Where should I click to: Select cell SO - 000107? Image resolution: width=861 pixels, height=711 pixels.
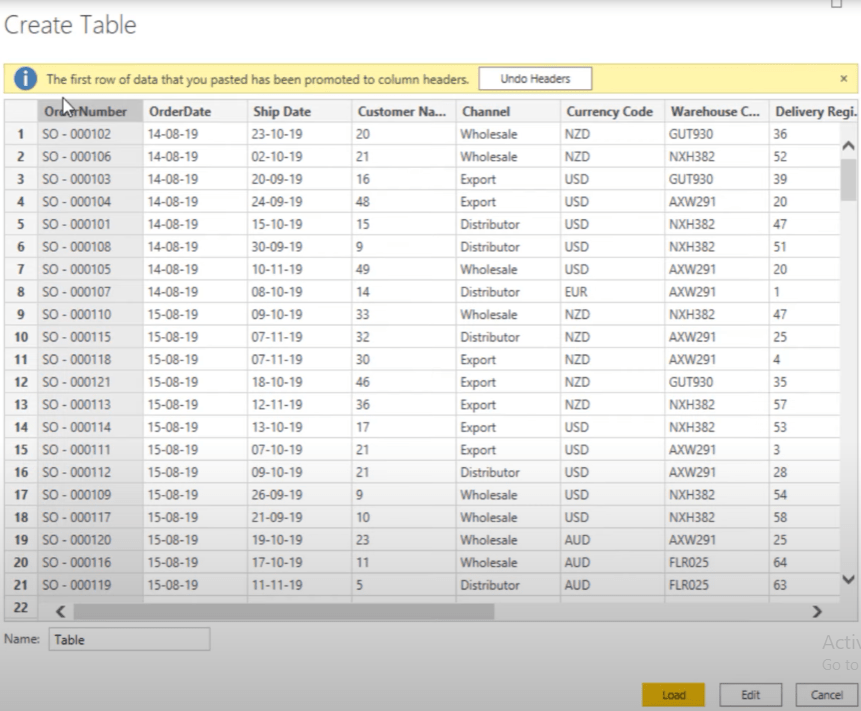pos(90,292)
